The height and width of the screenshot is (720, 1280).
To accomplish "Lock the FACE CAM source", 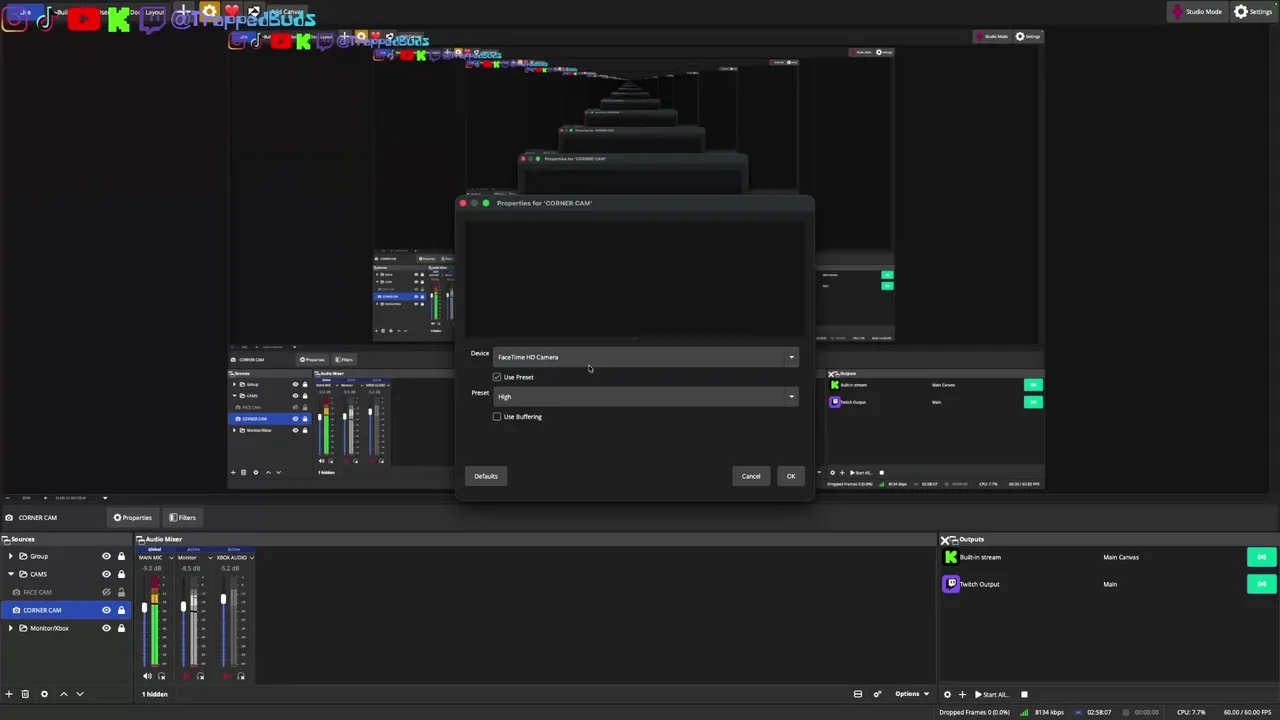I will click(121, 592).
